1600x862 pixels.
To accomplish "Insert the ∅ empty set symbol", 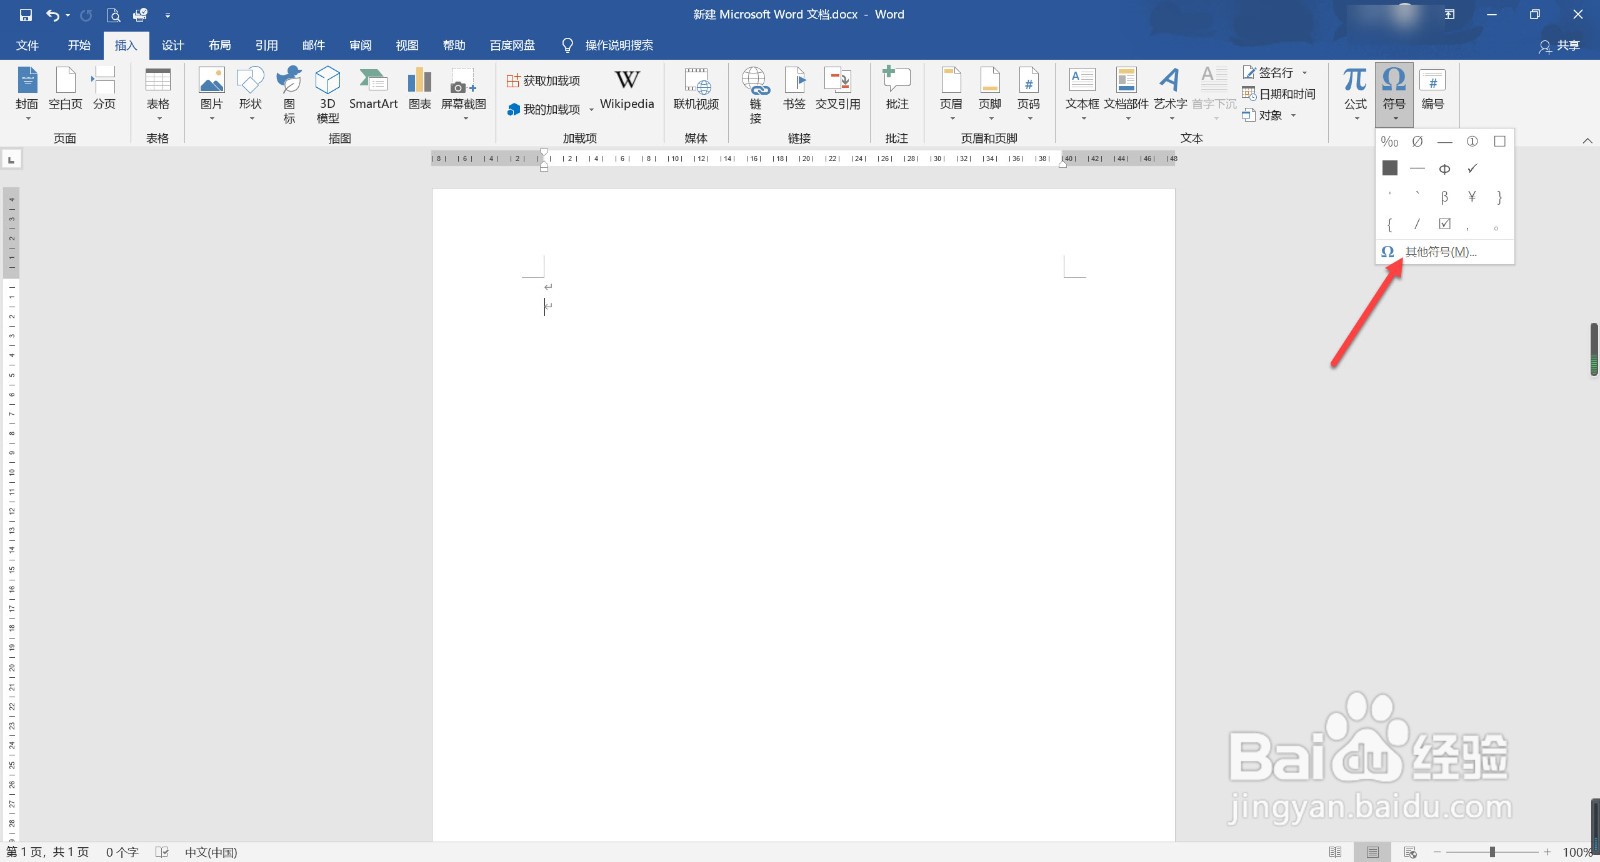I will (1417, 142).
